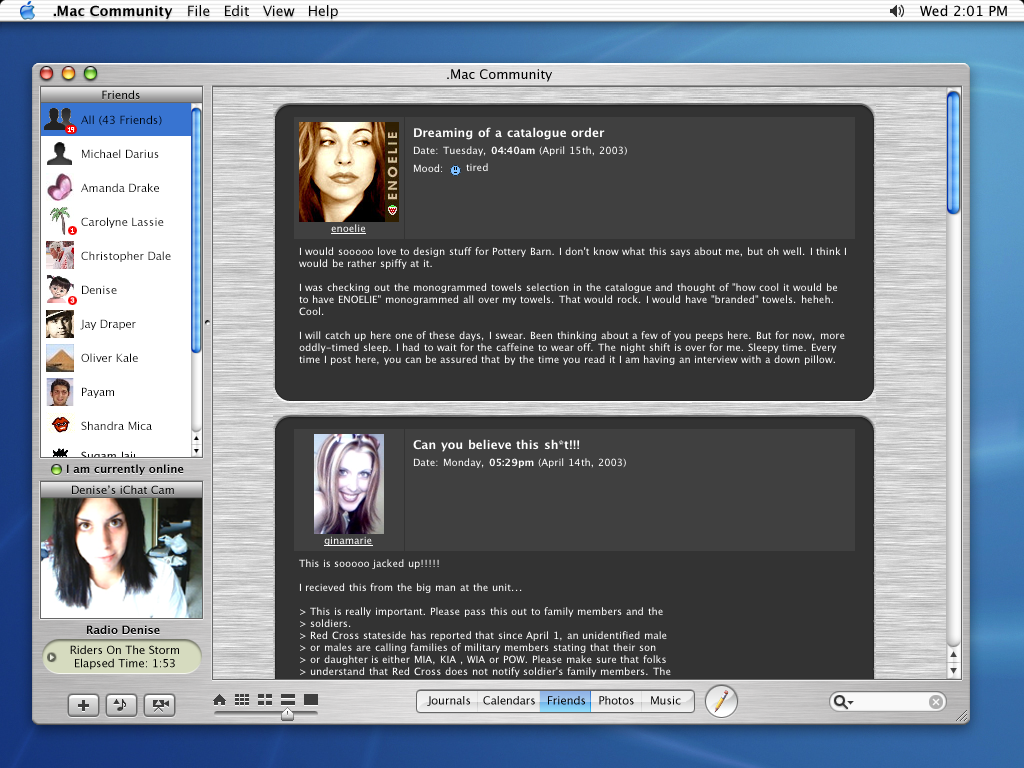1024x768 pixels.
Task: Choose the four-tile grid view icon
Action: (x=264, y=699)
